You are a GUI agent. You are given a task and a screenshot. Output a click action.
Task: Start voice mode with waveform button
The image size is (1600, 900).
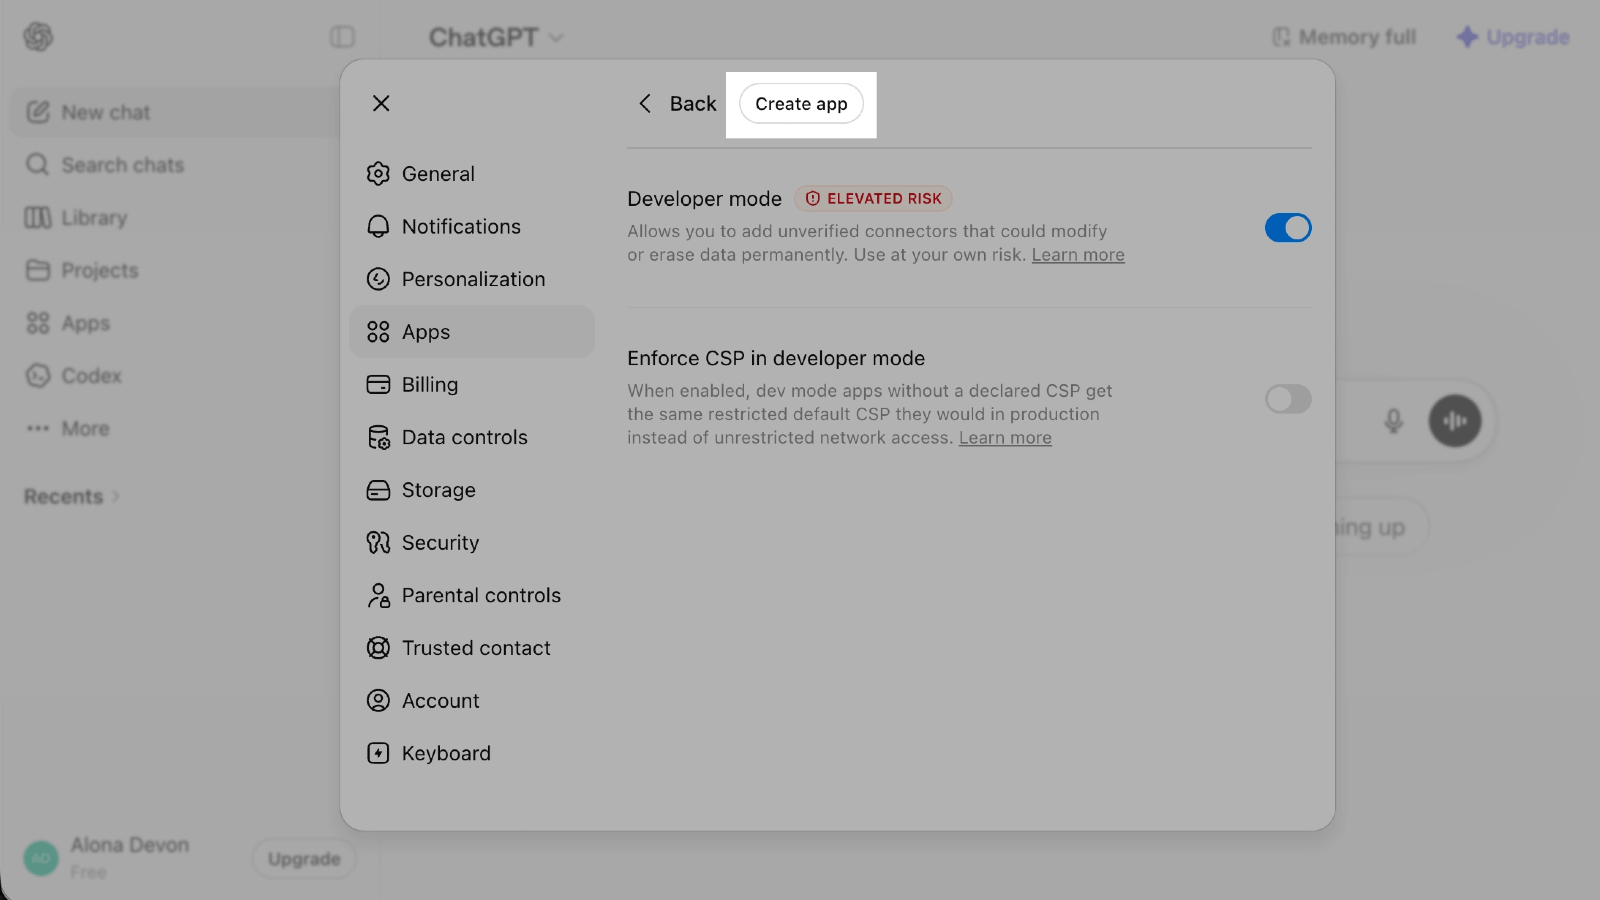(1455, 421)
